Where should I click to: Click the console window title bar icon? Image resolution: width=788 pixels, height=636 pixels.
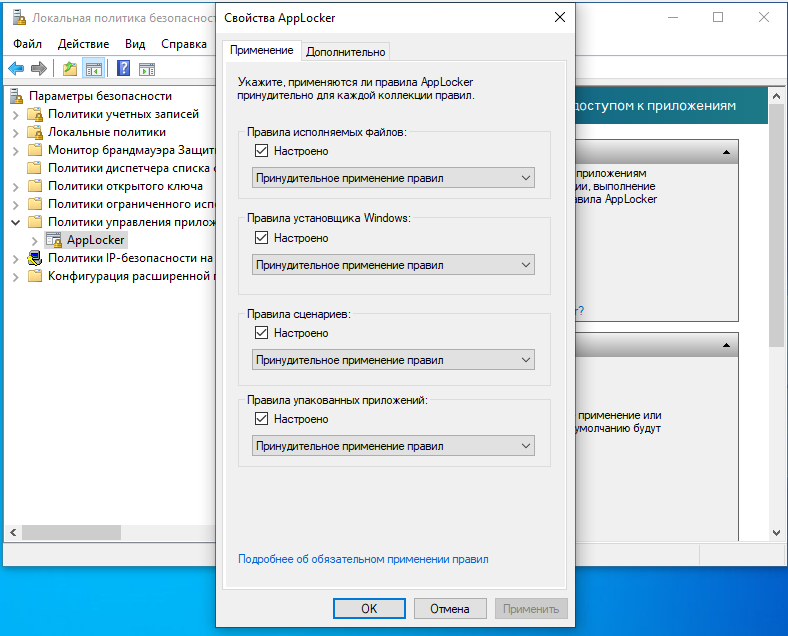19,18
